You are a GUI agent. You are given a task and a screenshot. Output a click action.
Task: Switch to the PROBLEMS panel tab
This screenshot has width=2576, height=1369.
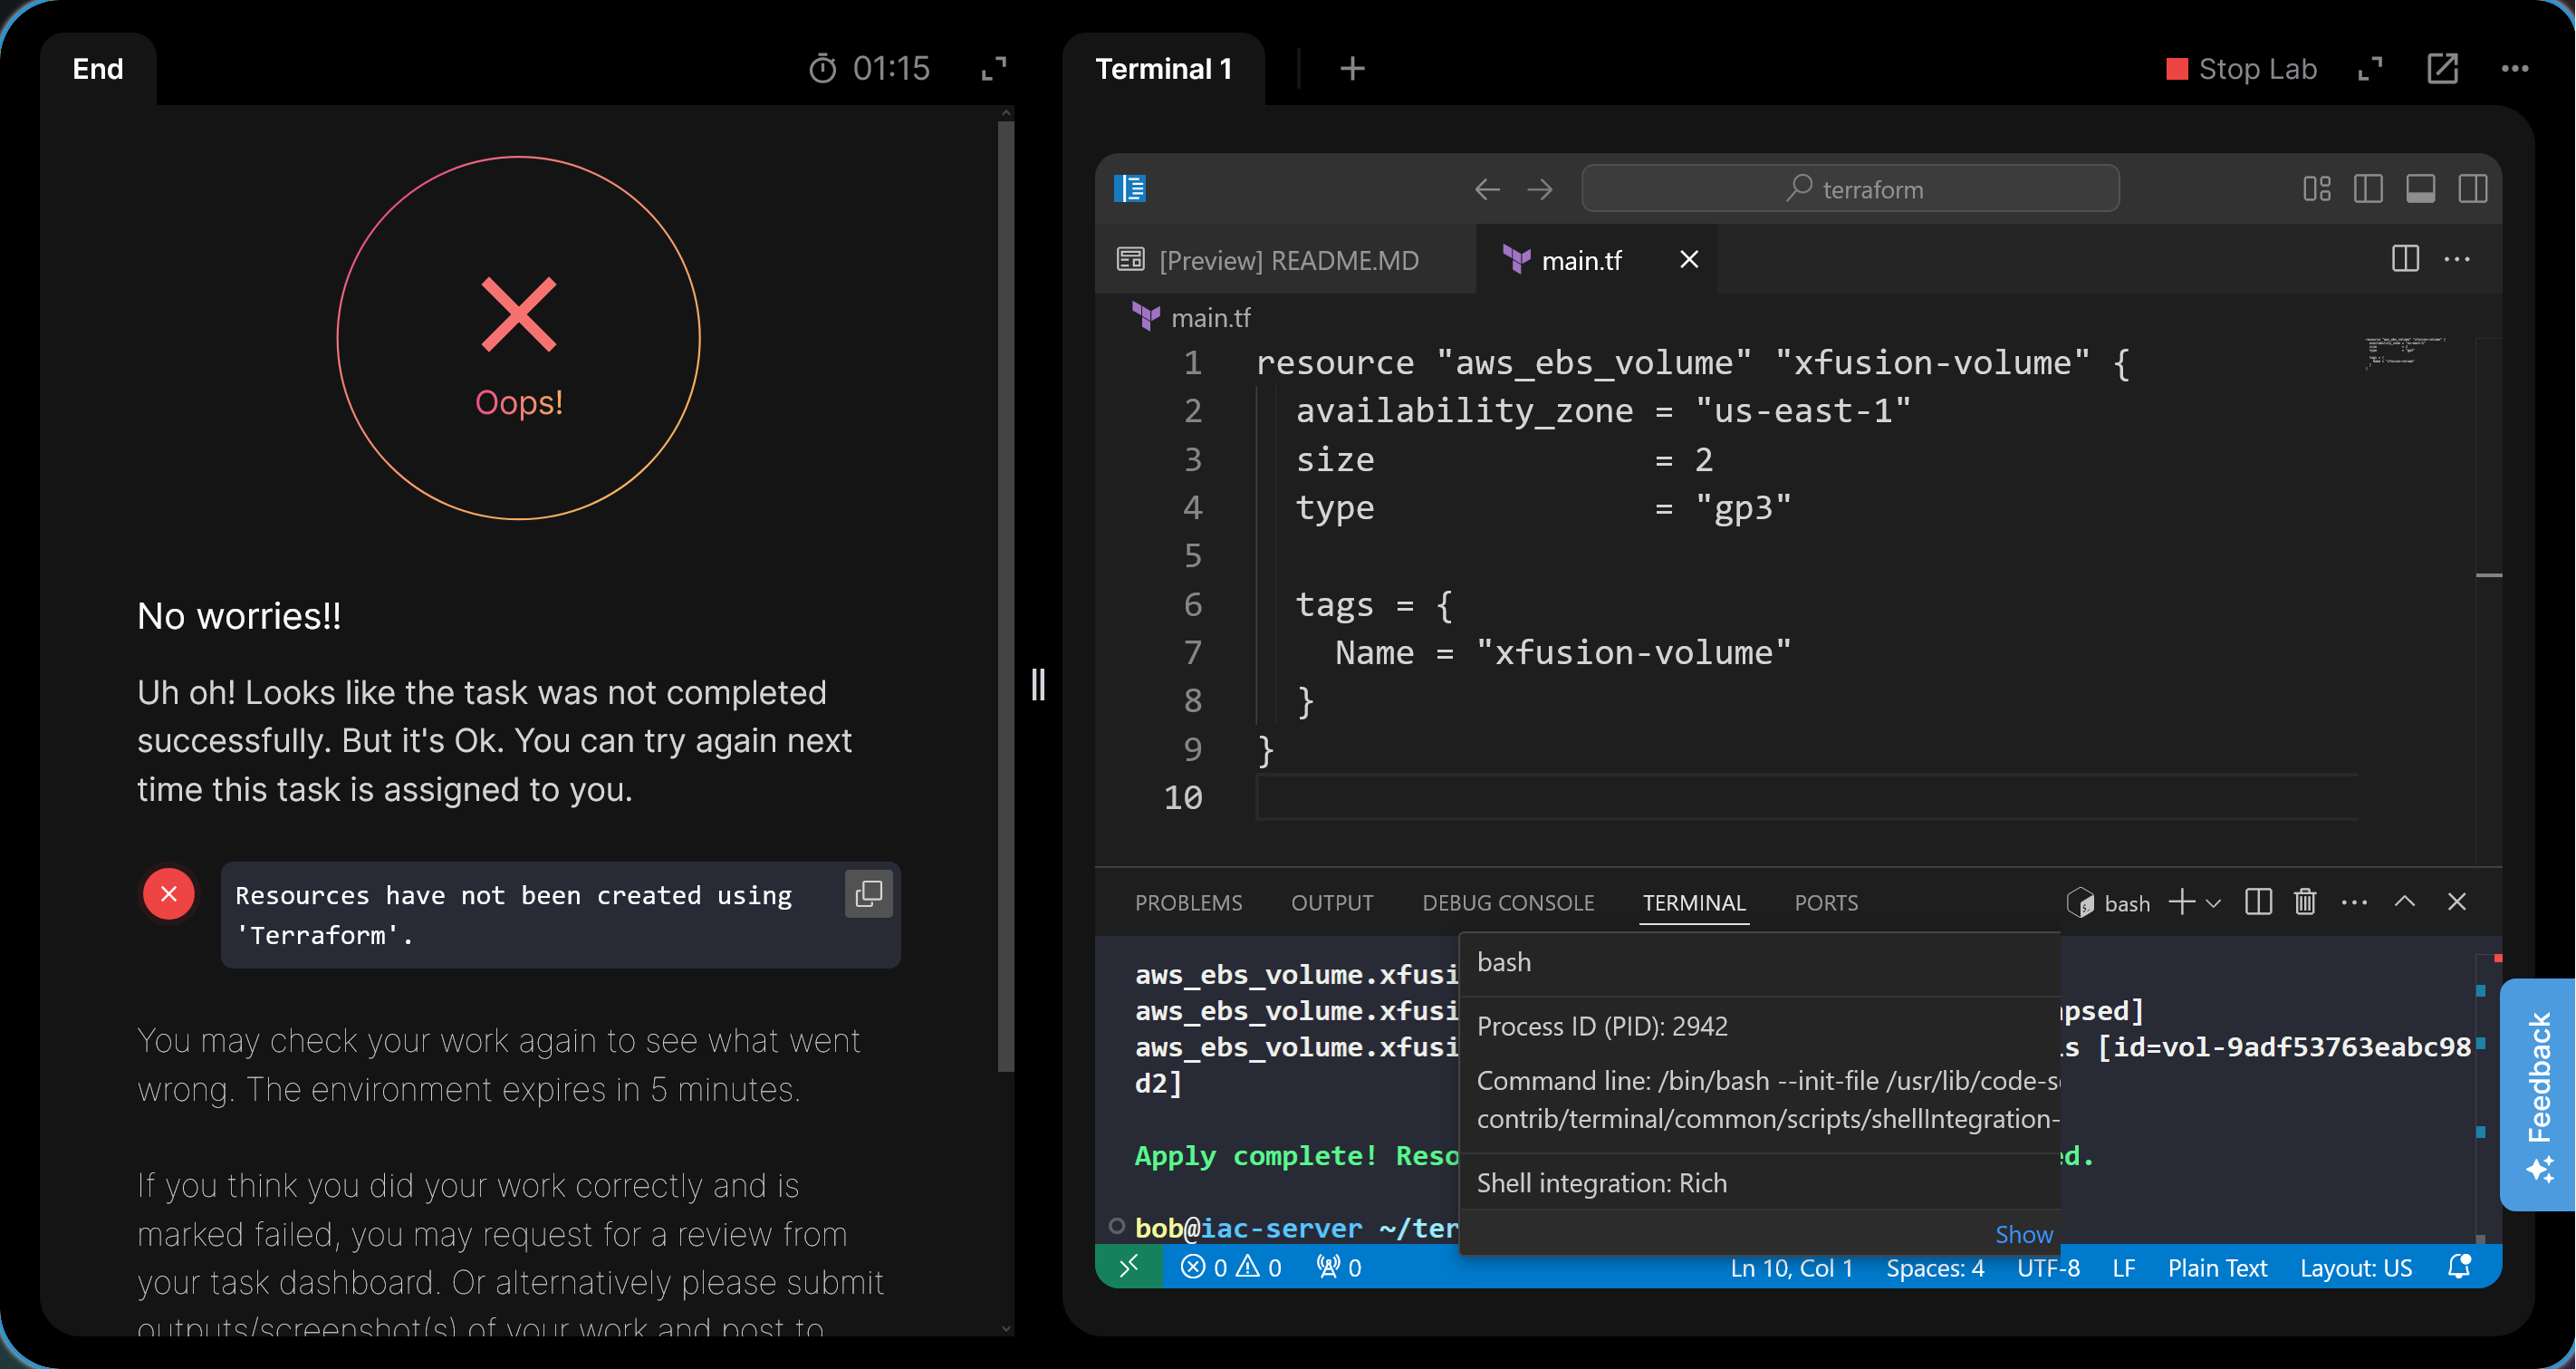tap(1188, 902)
